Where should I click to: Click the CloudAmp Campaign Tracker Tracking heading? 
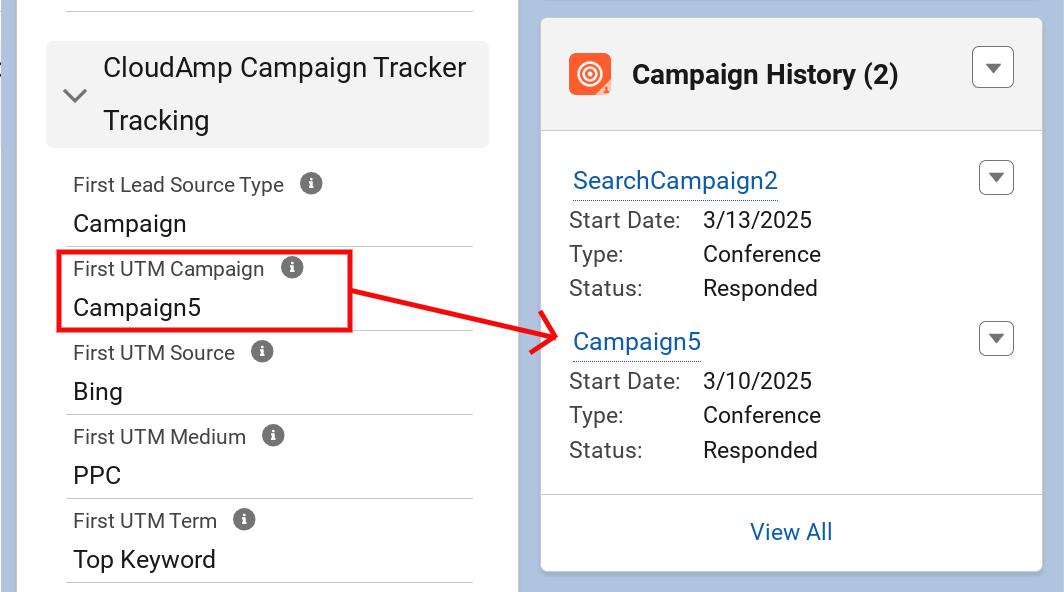[x=284, y=94]
